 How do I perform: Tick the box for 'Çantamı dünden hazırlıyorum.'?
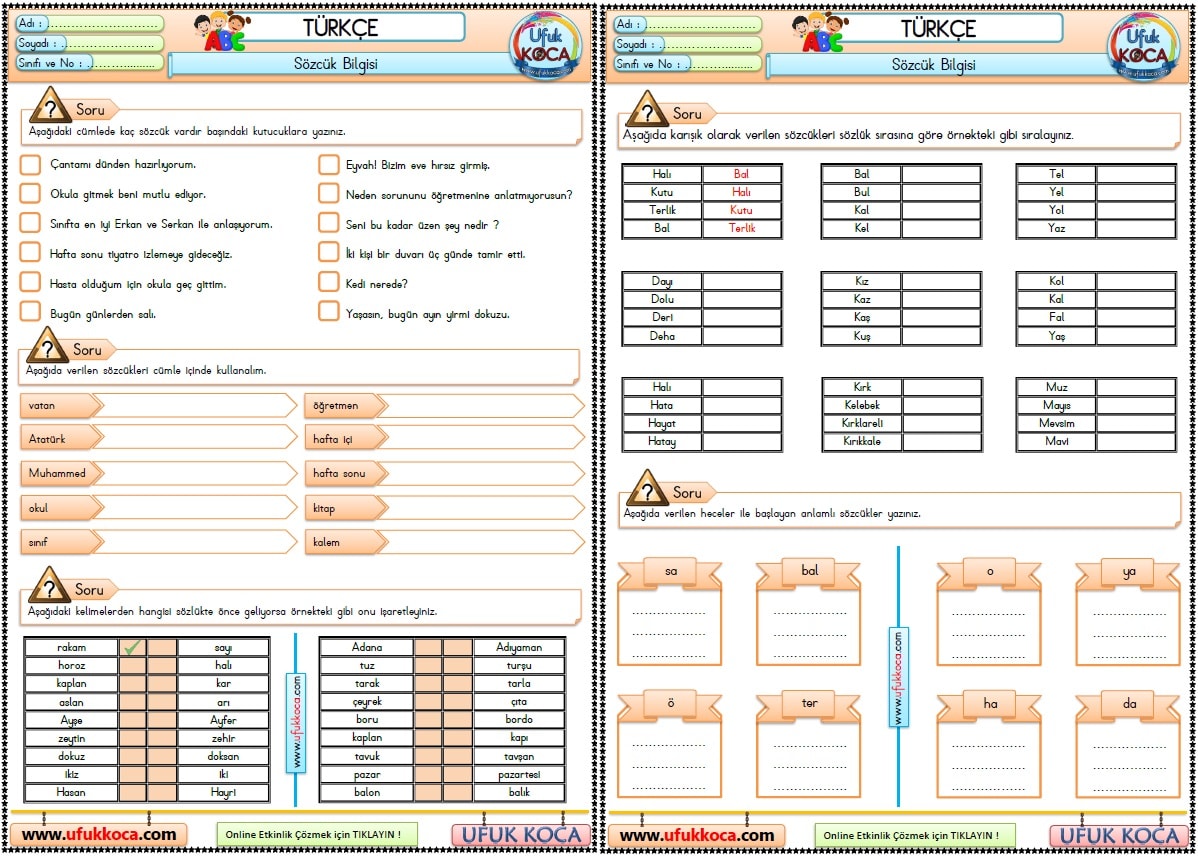31,164
